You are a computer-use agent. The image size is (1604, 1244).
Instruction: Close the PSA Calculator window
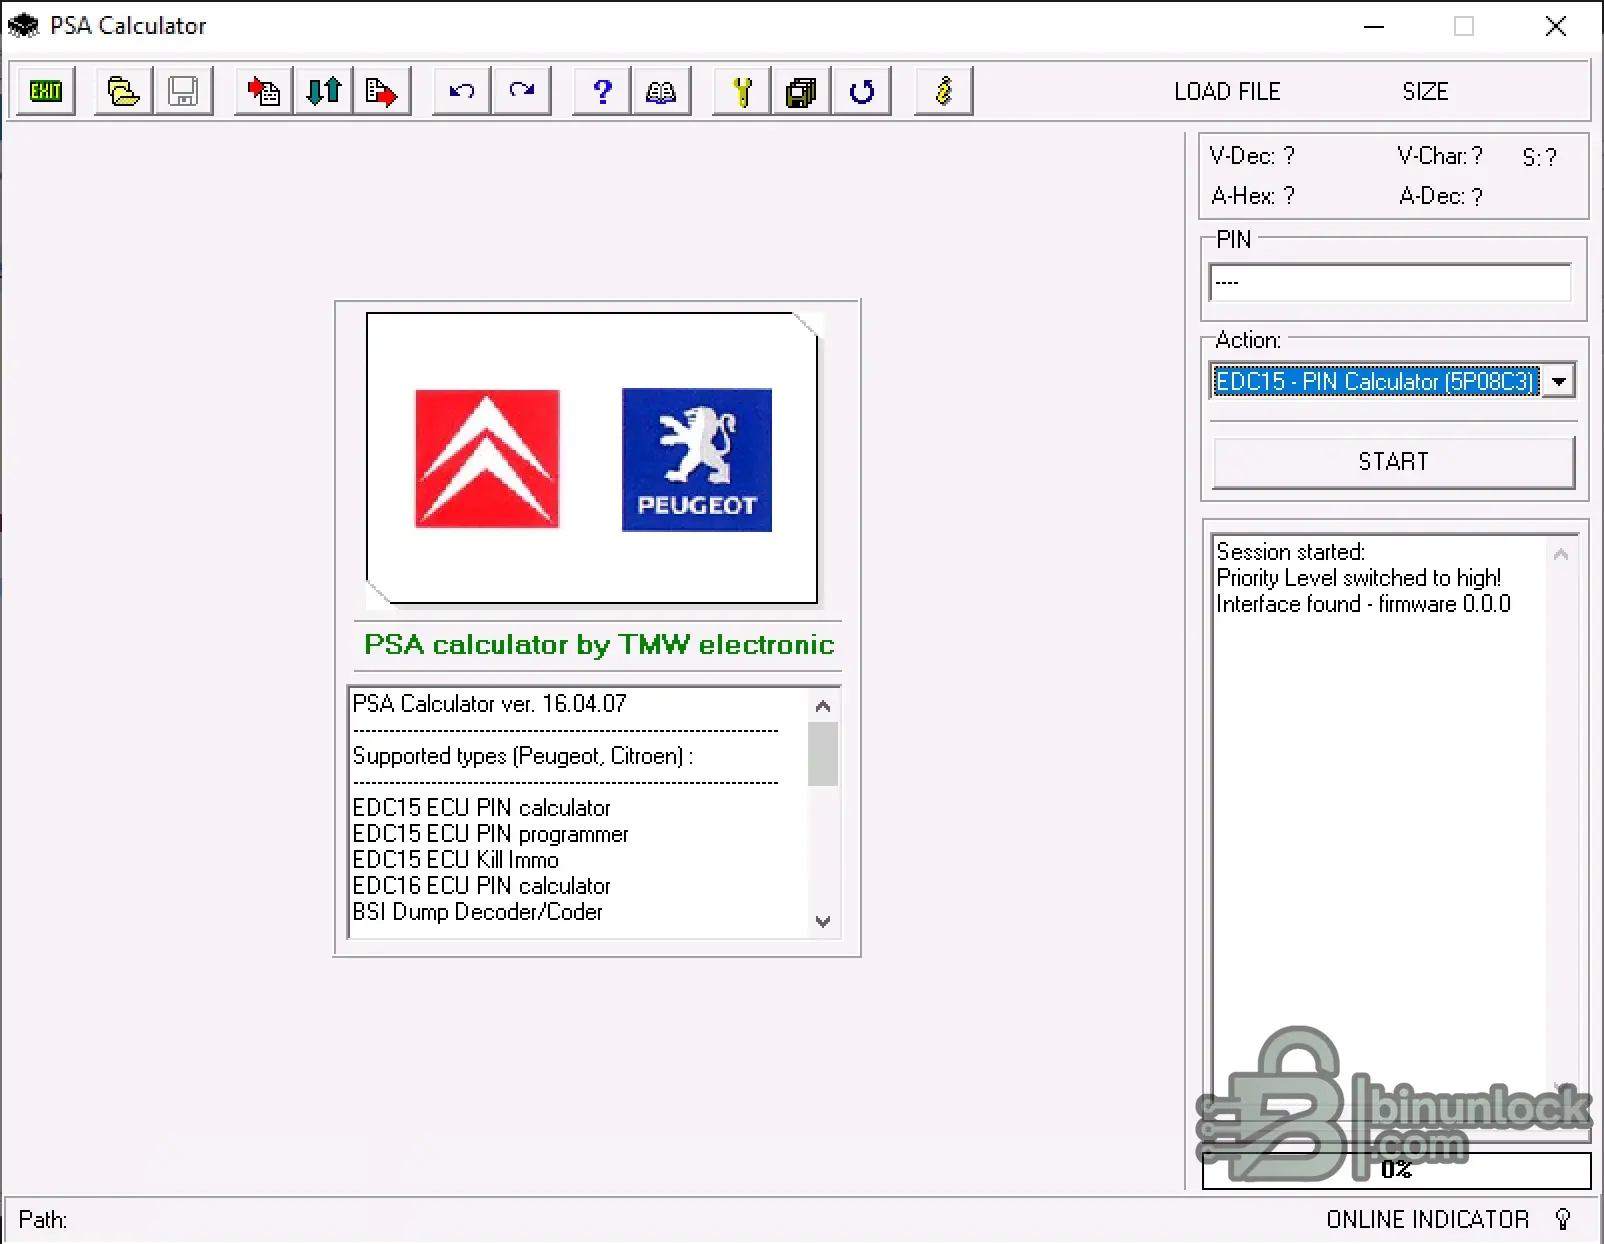(1555, 27)
